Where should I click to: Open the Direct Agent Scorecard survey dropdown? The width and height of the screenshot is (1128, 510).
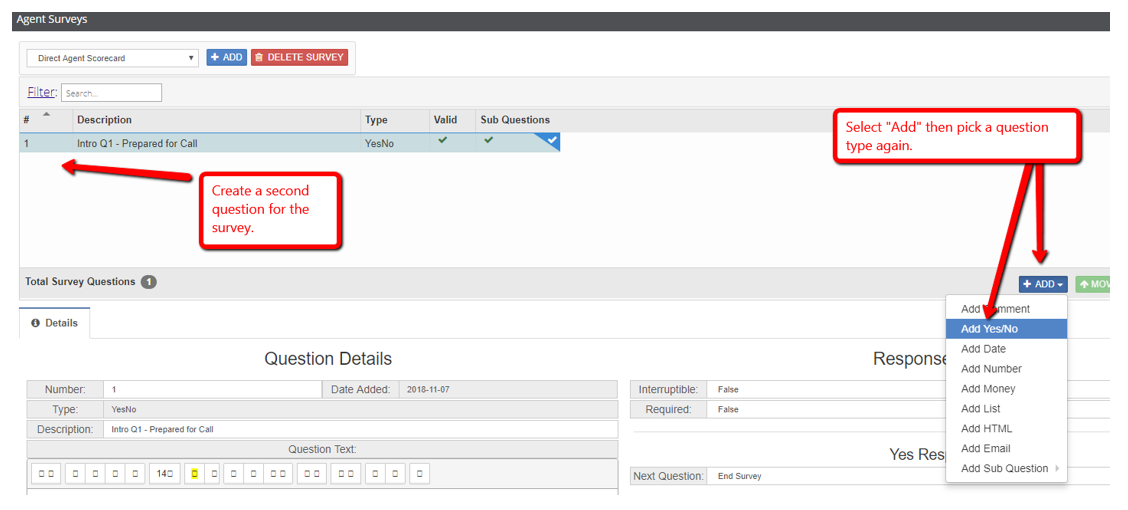click(112, 58)
